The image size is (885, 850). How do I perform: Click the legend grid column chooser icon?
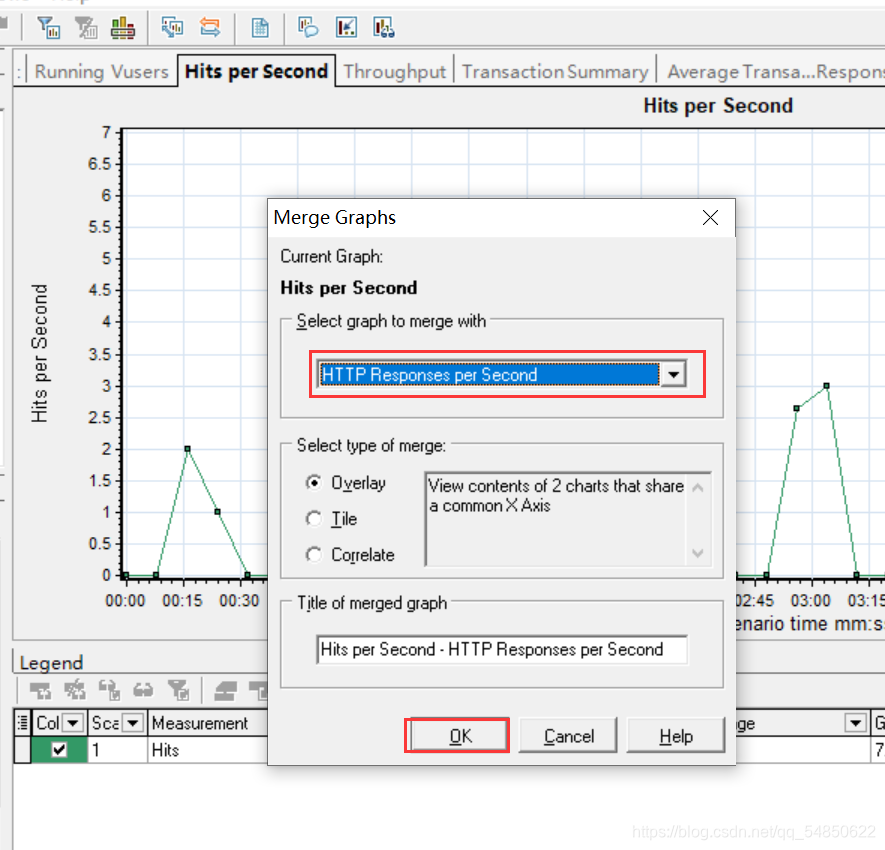tap(22, 722)
